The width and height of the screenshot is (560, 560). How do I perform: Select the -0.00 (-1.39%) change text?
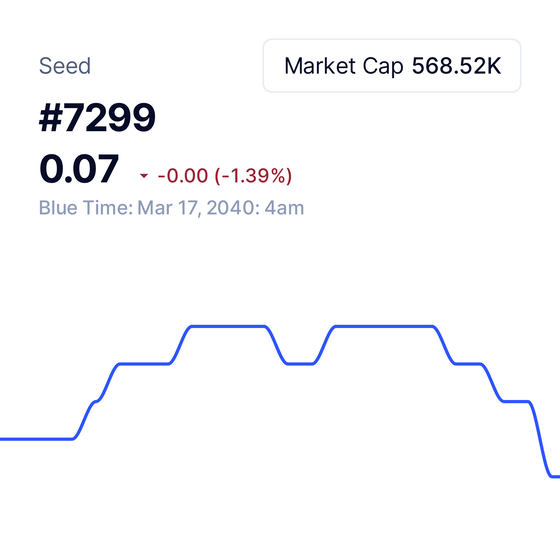(x=225, y=176)
